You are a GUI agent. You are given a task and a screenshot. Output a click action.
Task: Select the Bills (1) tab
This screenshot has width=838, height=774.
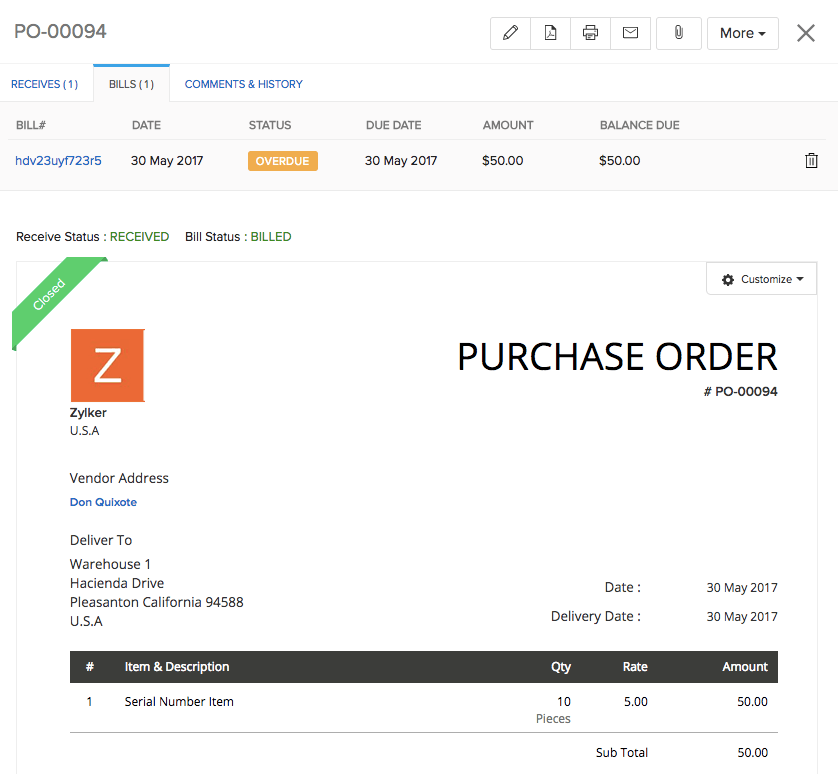(131, 84)
